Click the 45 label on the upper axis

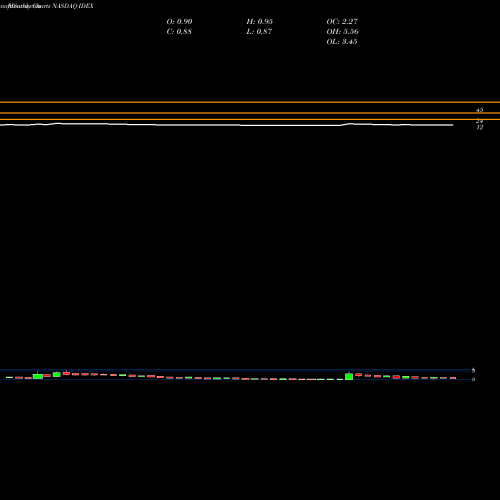(x=480, y=110)
